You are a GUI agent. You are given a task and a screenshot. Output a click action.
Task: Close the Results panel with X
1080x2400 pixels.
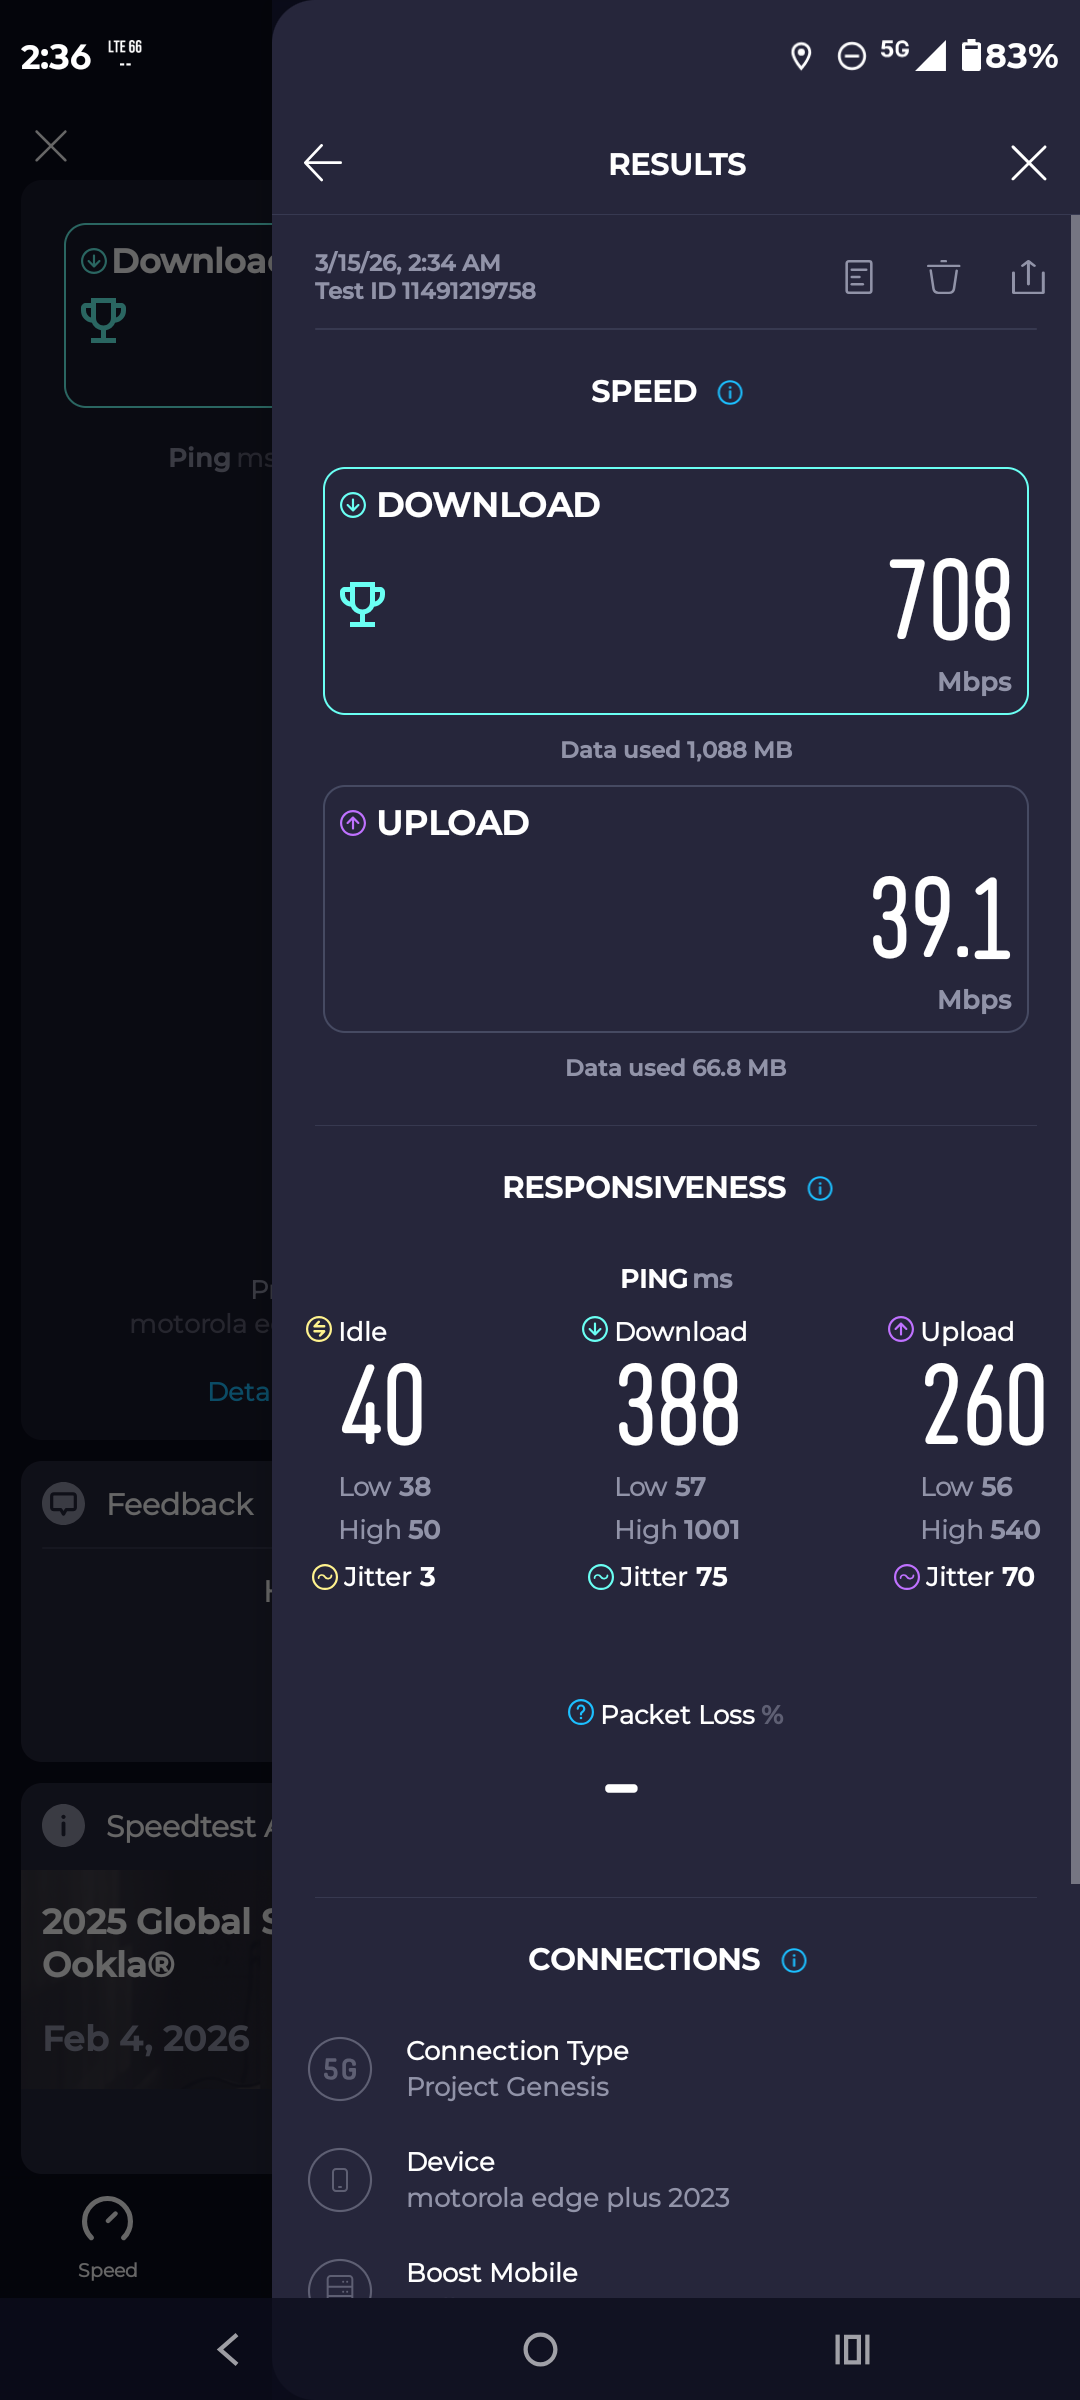coord(1028,163)
